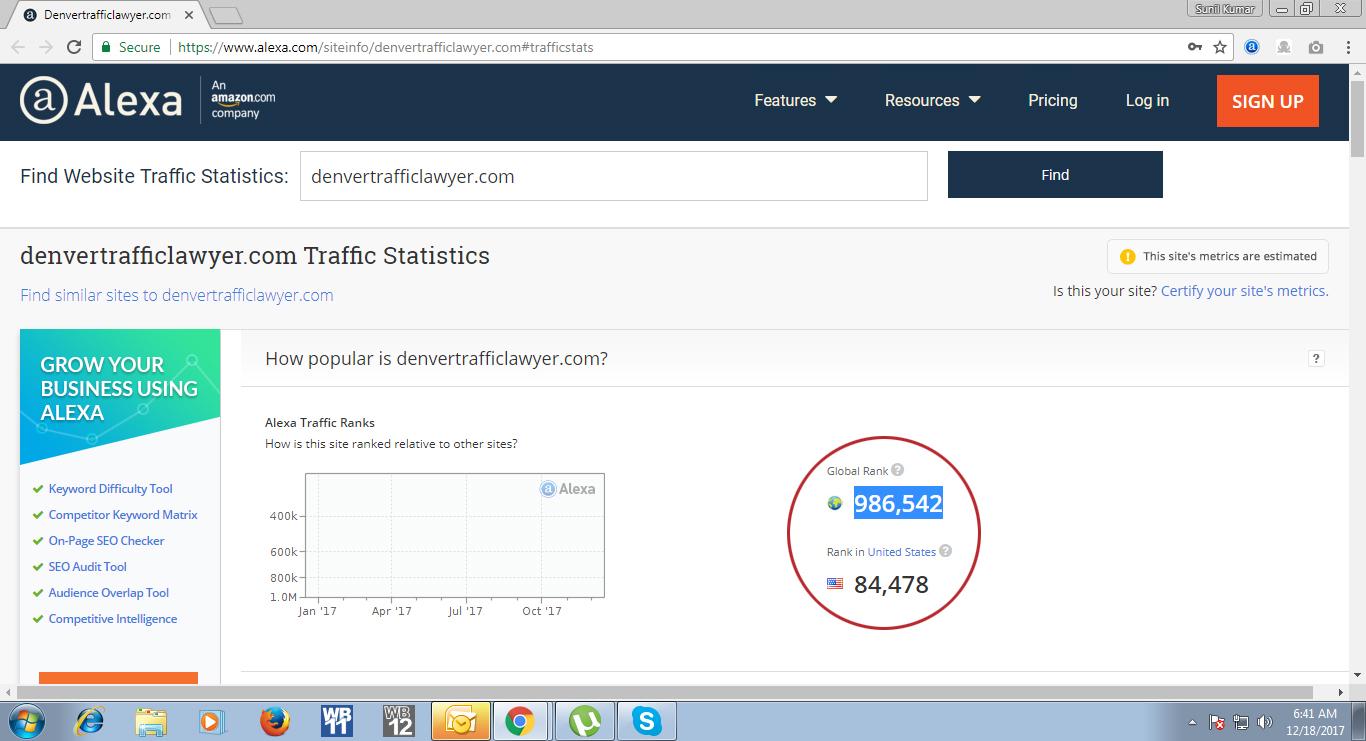Click inside the website statistics search field
The width and height of the screenshot is (1366, 741).
613,175
